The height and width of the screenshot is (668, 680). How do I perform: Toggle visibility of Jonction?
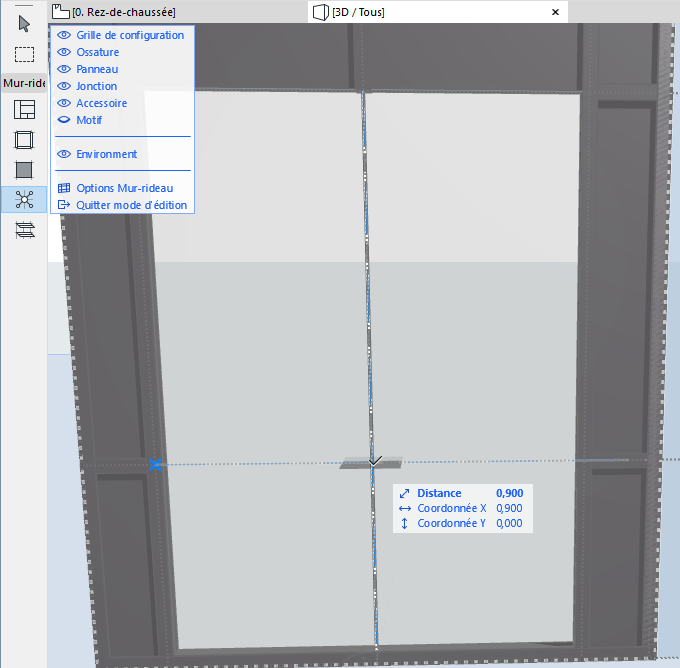coord(64,86)
